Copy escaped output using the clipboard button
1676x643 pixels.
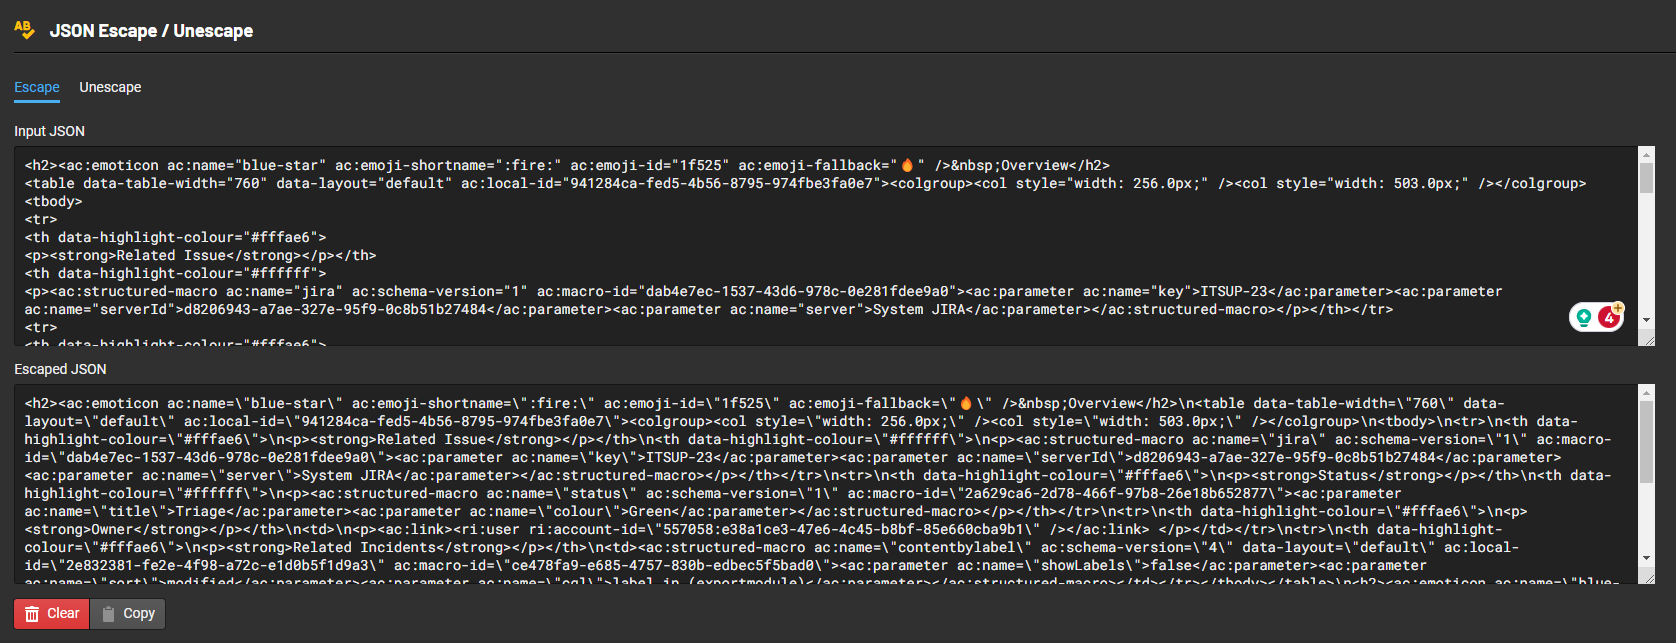[128, 613]
